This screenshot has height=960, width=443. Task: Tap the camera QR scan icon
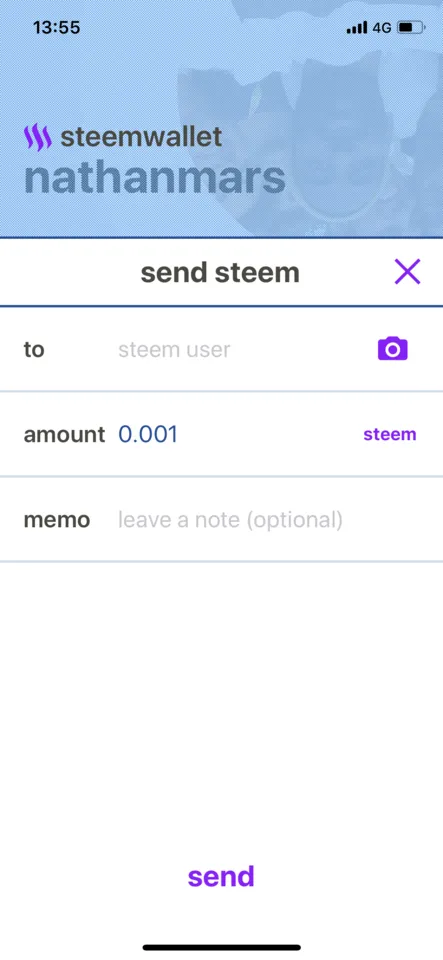click(393, 349)
